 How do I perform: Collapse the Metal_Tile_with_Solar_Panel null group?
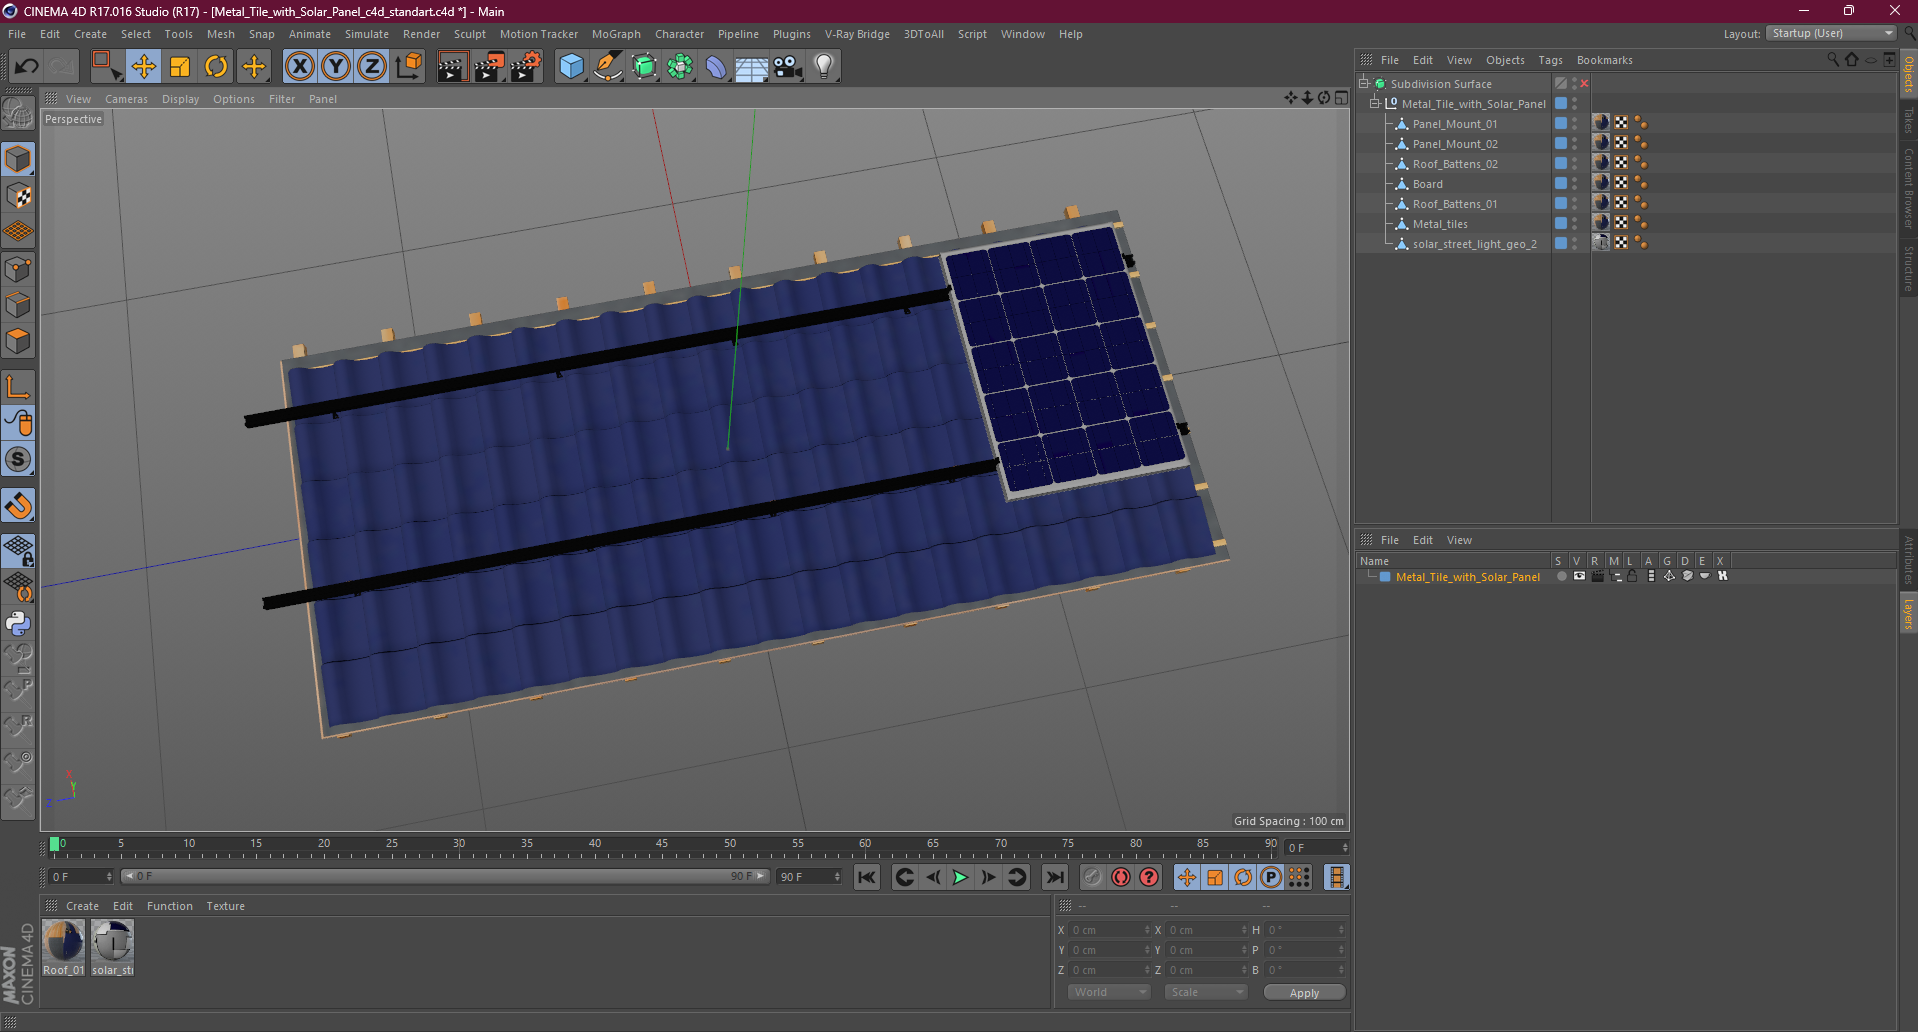click(x=1374, y=103)
